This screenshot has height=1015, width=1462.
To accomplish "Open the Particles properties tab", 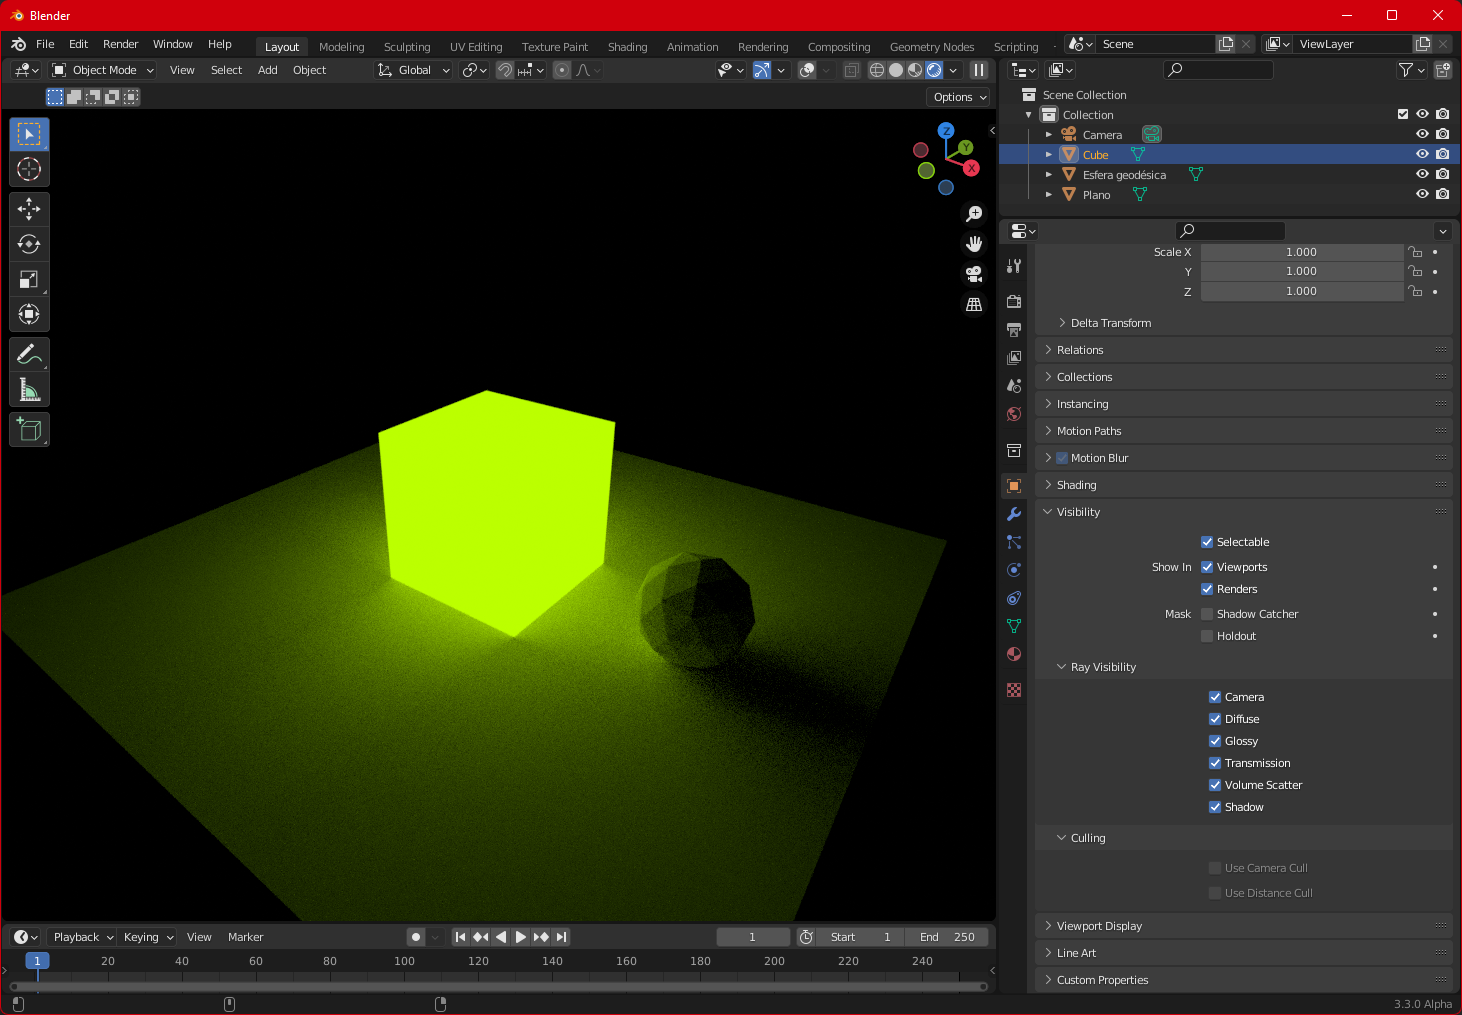I will 1014,542.
